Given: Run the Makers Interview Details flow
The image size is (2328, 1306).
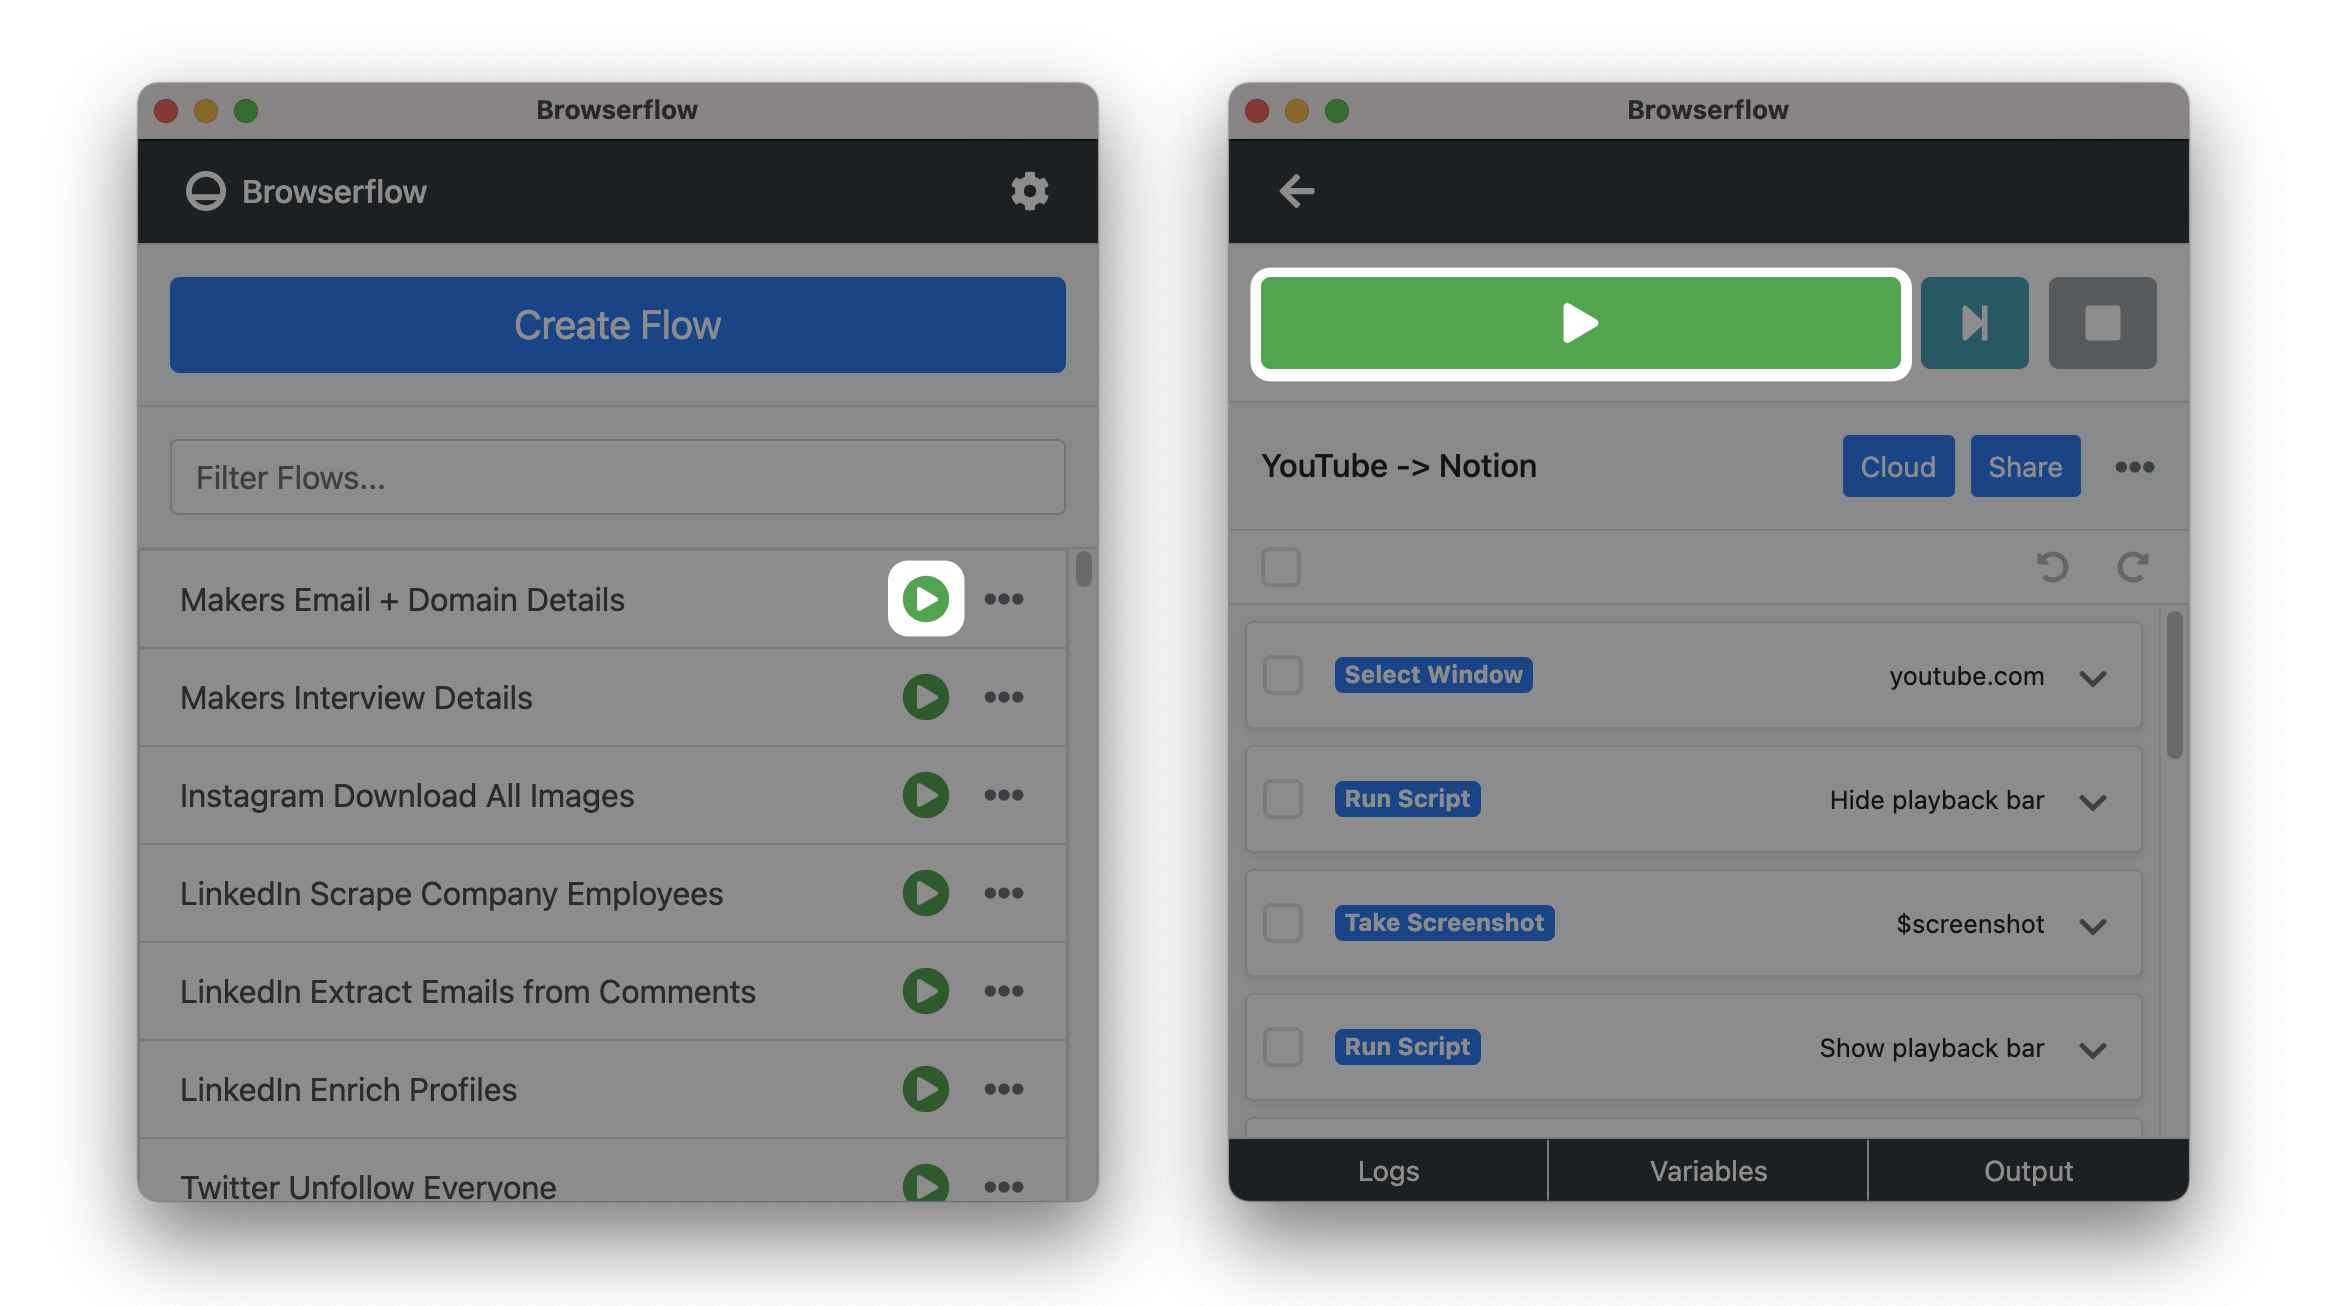Looking at the screenshot, I should pos(926,697).
